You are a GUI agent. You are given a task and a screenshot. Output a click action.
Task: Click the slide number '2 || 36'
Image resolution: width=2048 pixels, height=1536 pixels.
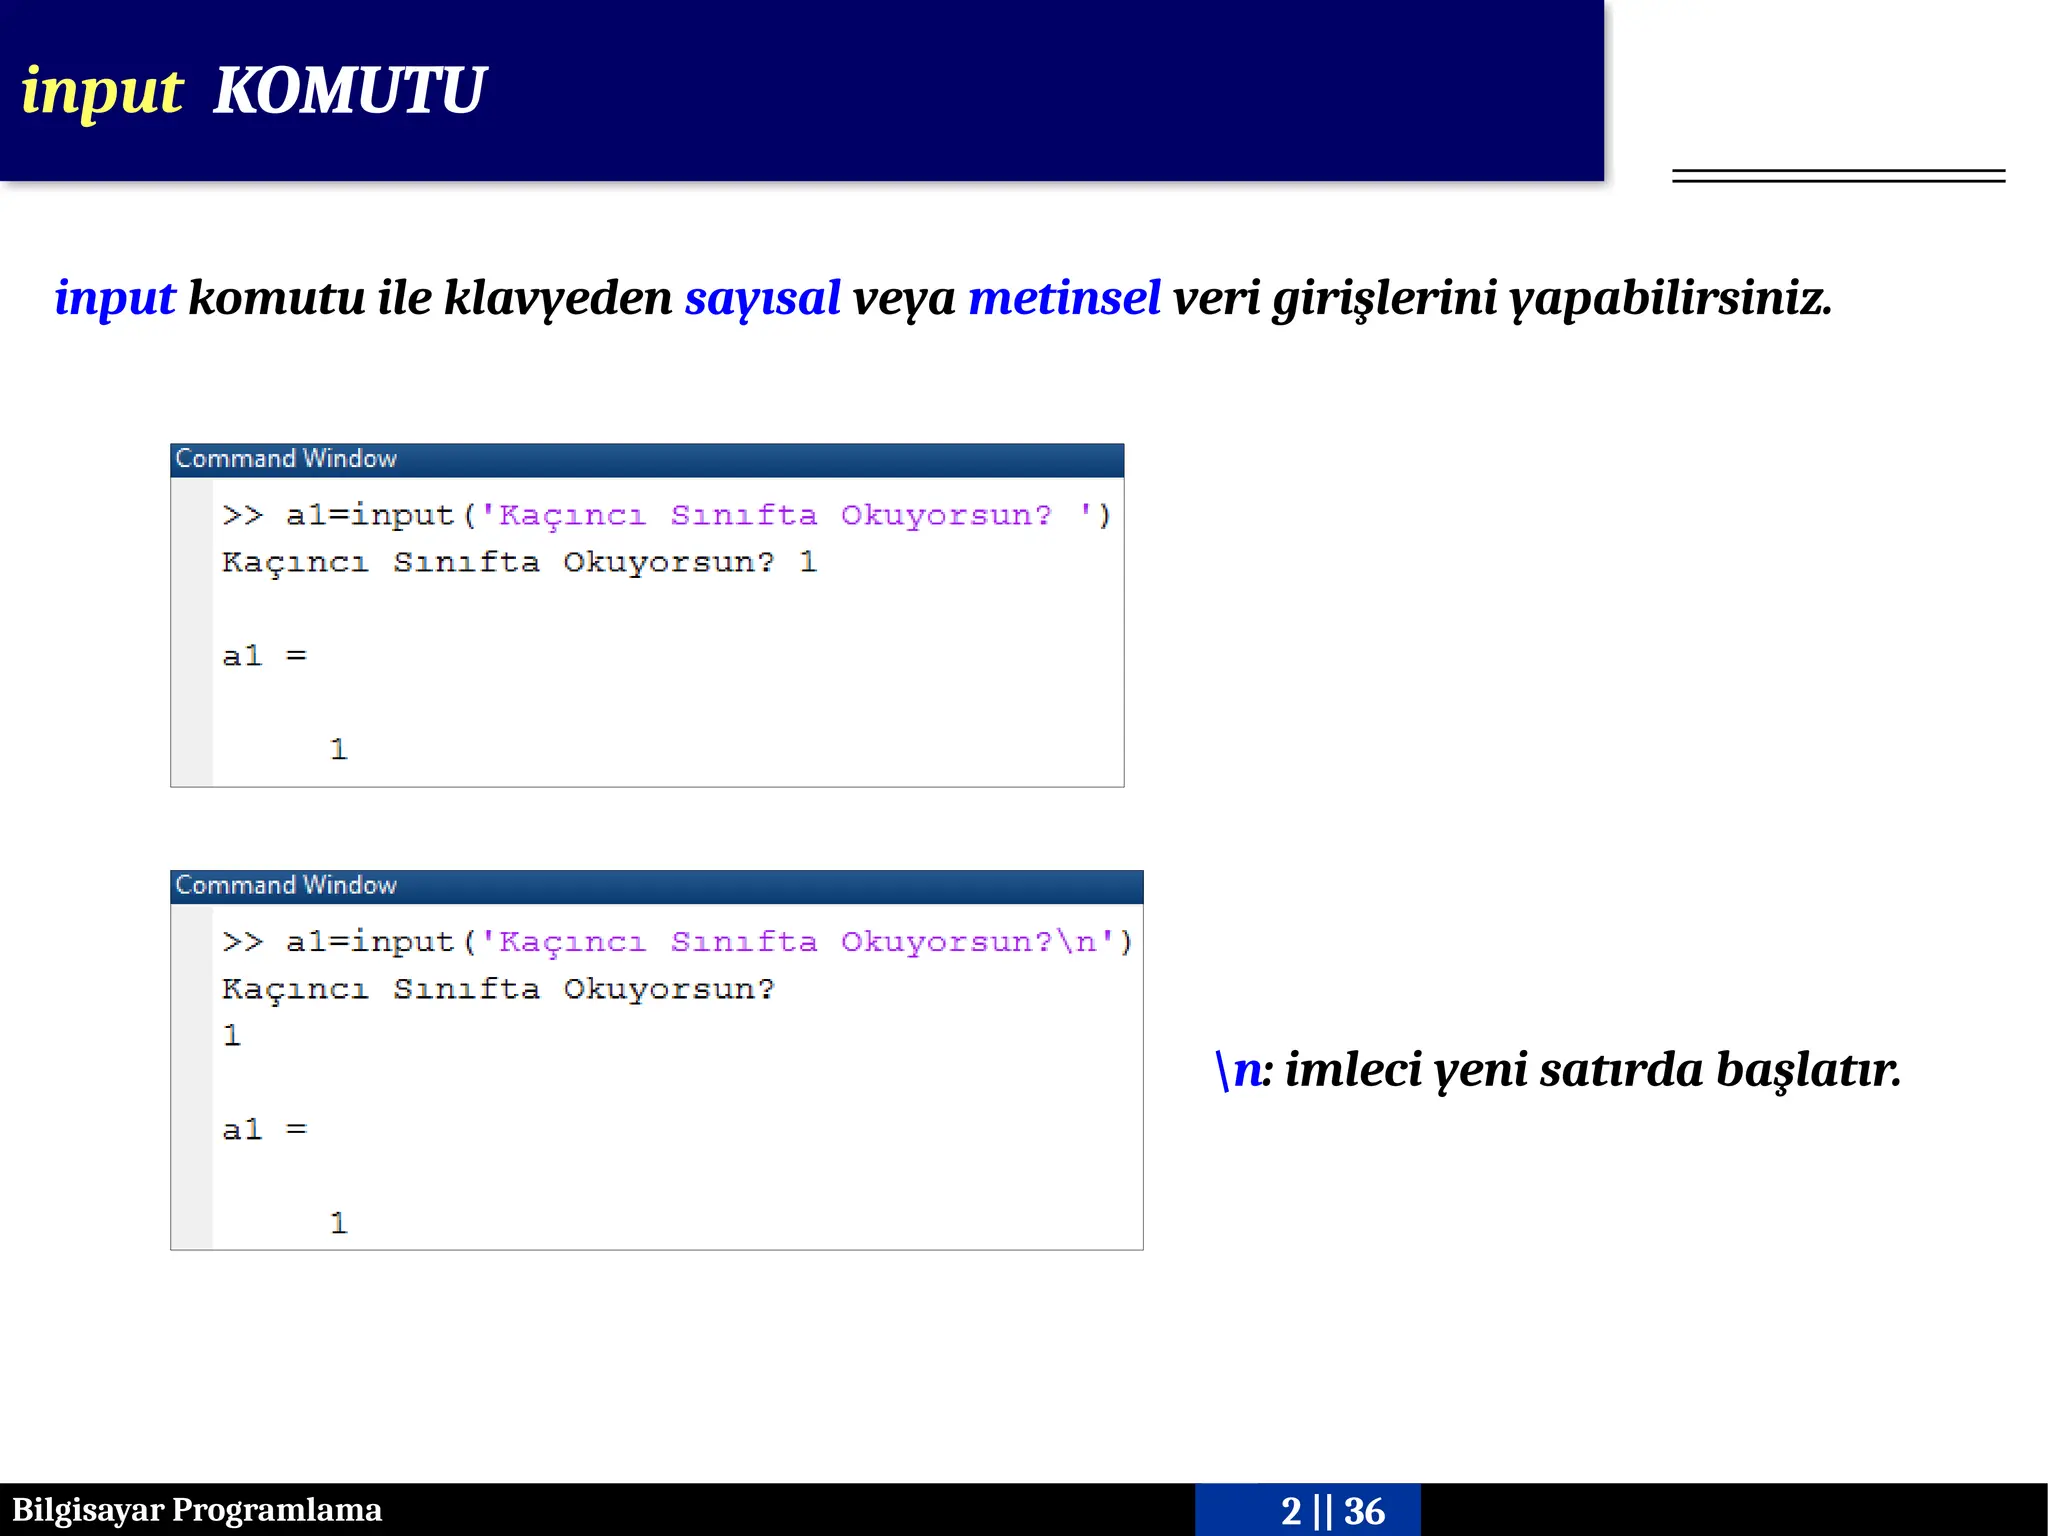(x=1332, y=1510)
